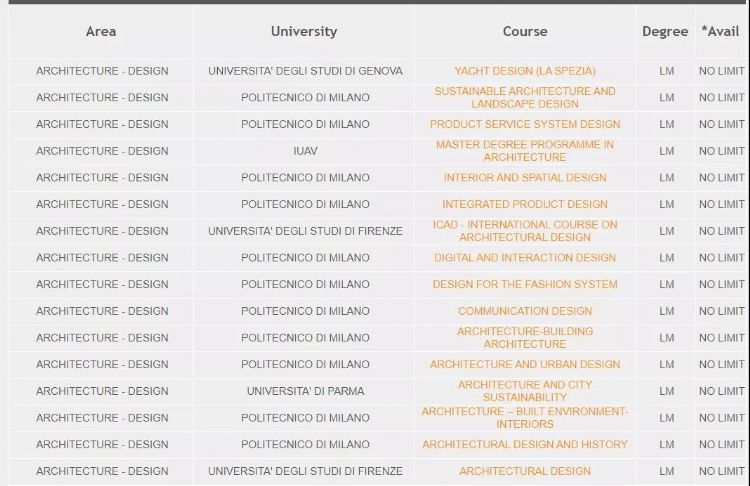This screenshot has width=750, height=486.
Task: Click the Degree column header
Action: pyautogui.click(x=665, y=31)
